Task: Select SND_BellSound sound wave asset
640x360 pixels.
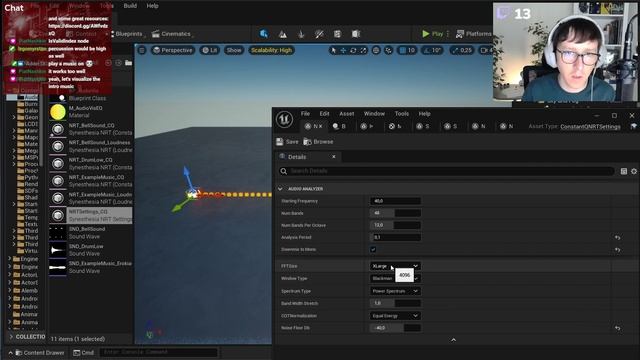Action: point(91,233)
